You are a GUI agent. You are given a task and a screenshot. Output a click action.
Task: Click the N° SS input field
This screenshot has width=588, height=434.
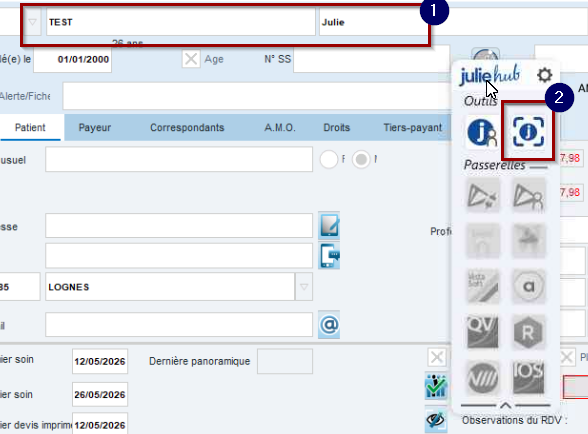tap(371, 59)
